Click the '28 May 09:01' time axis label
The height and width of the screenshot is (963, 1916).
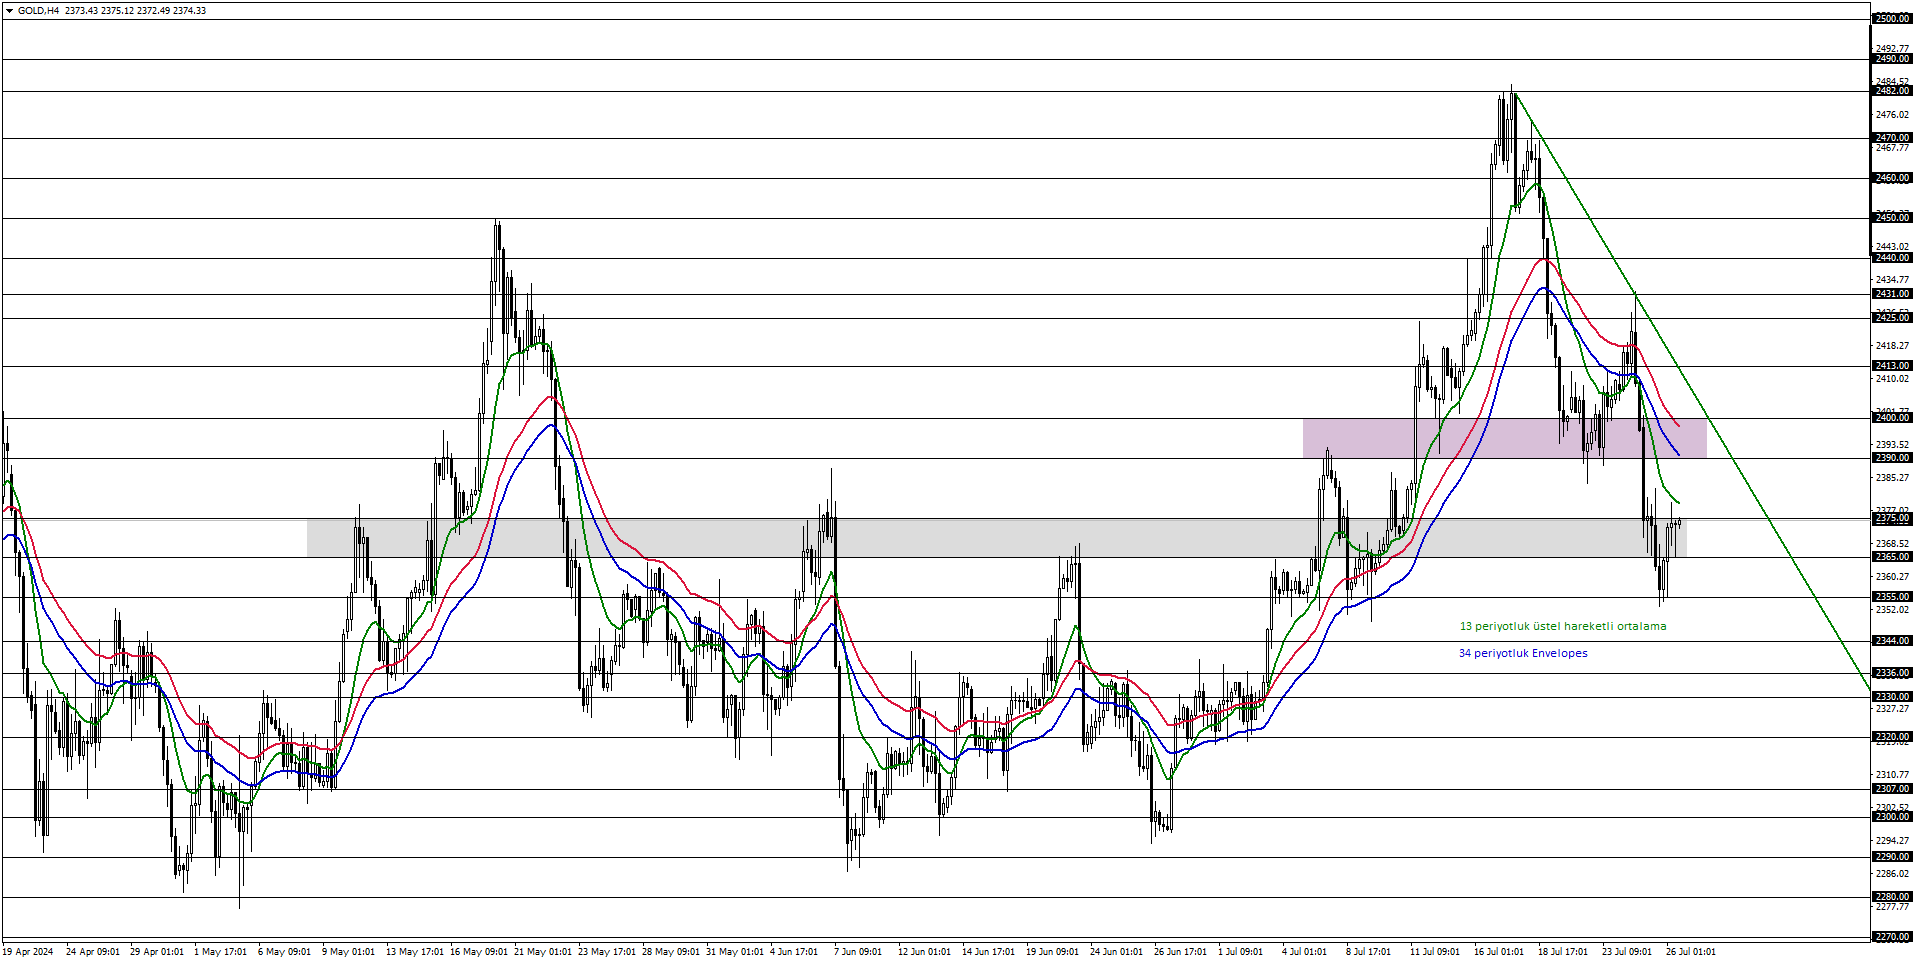(x=671, y=952)
